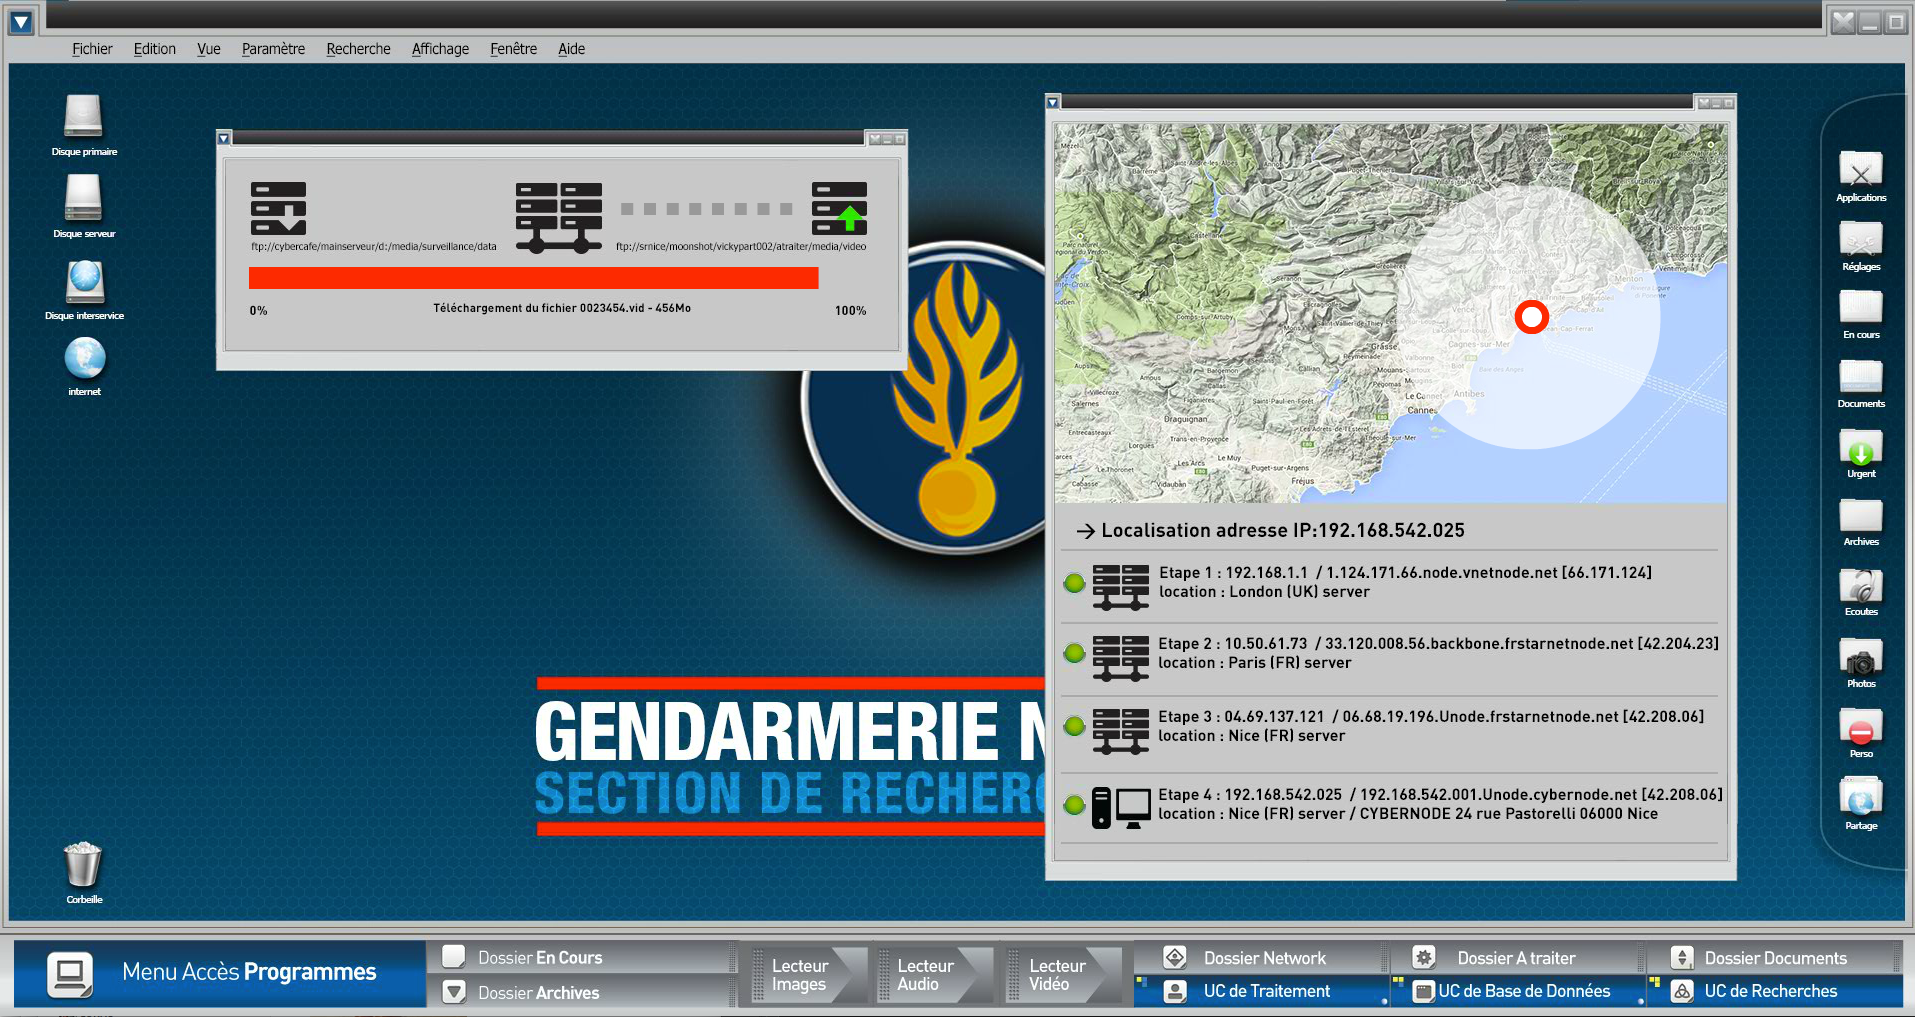Click the relay server rack icon in transfer window
This screenshot has width=1915, height=1017.
click(559, 217)
